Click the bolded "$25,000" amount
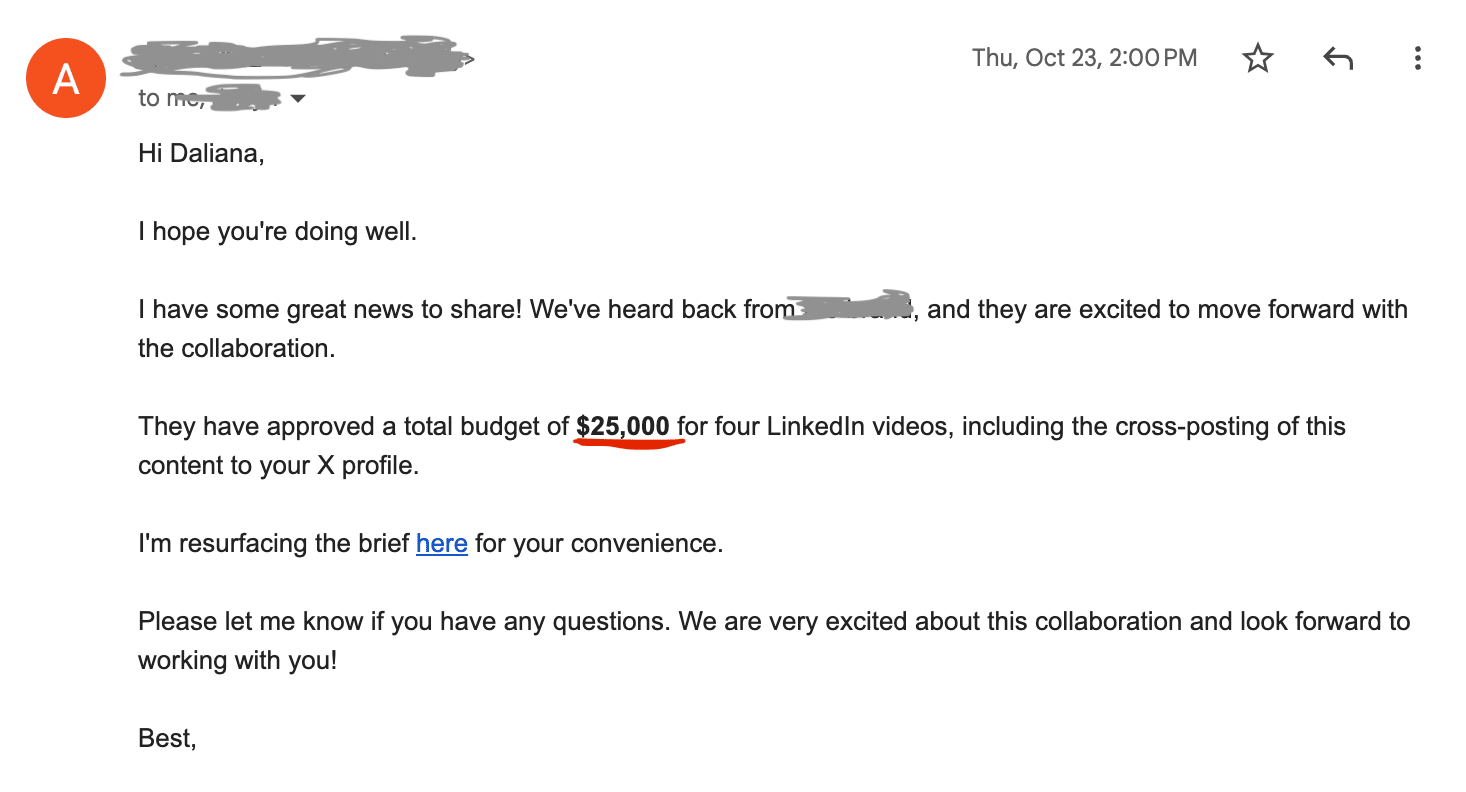 click(623, 427)
